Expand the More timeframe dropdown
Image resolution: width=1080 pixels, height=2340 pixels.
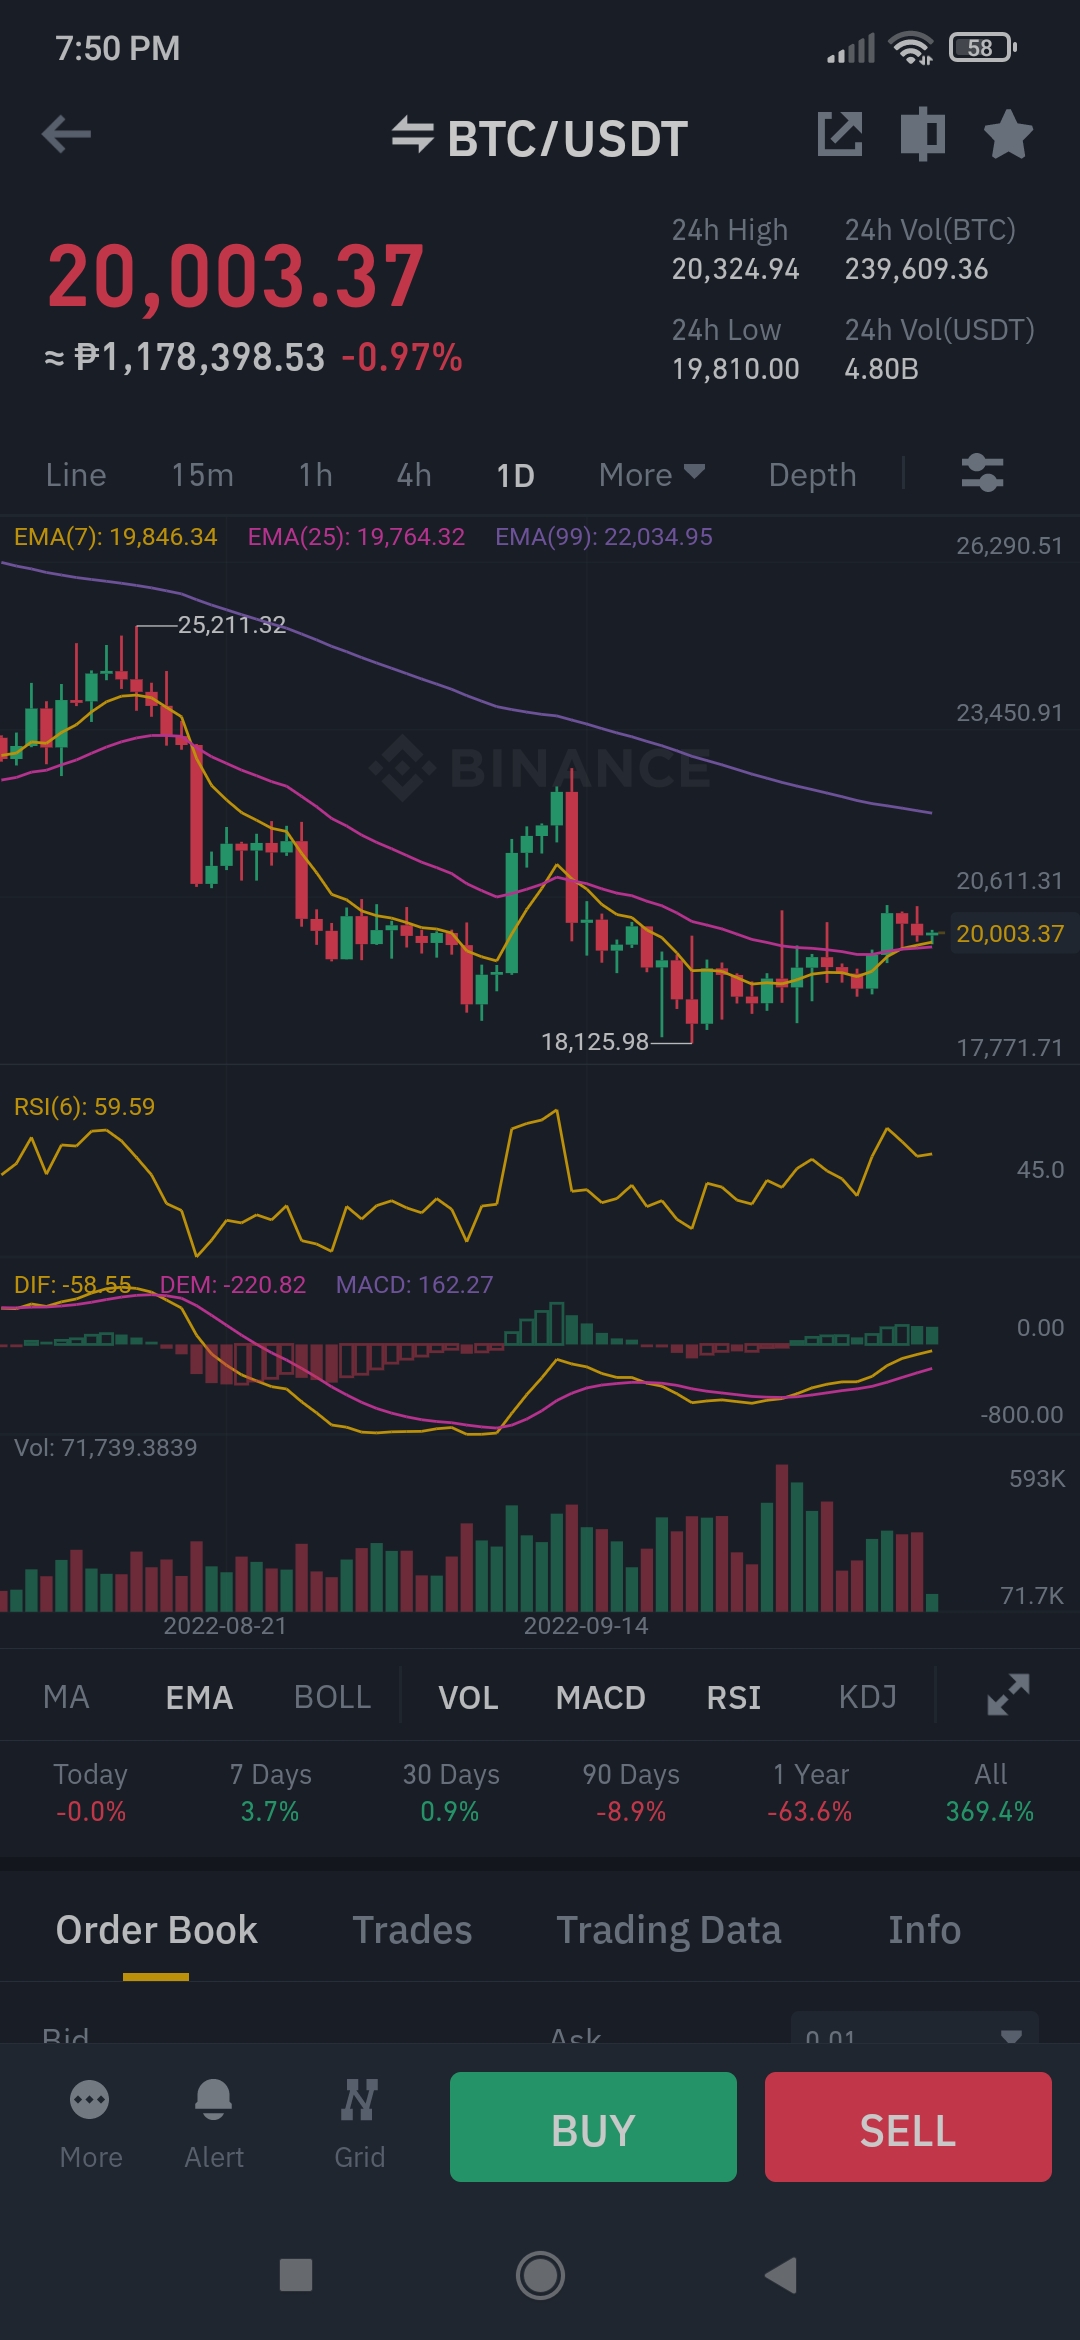click(652, 475)
